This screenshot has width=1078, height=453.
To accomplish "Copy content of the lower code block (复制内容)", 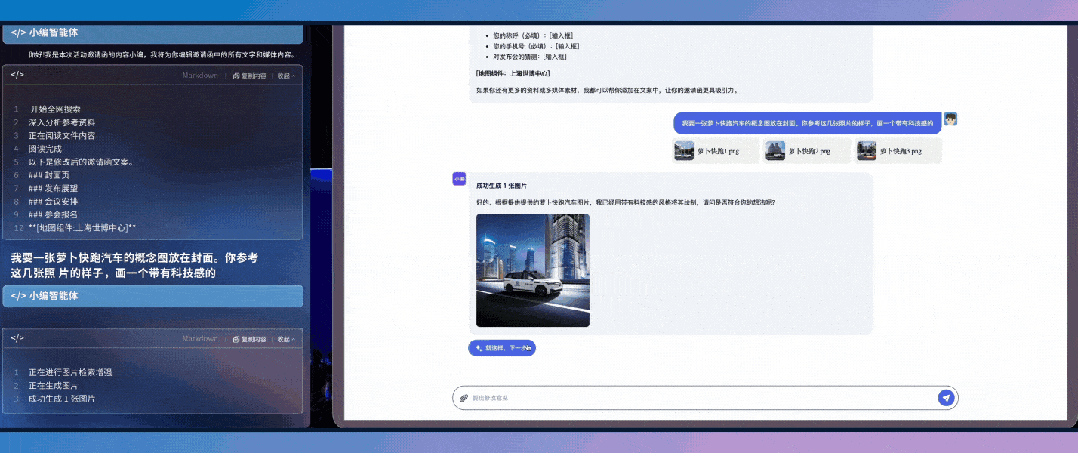I will pos(249,340).
